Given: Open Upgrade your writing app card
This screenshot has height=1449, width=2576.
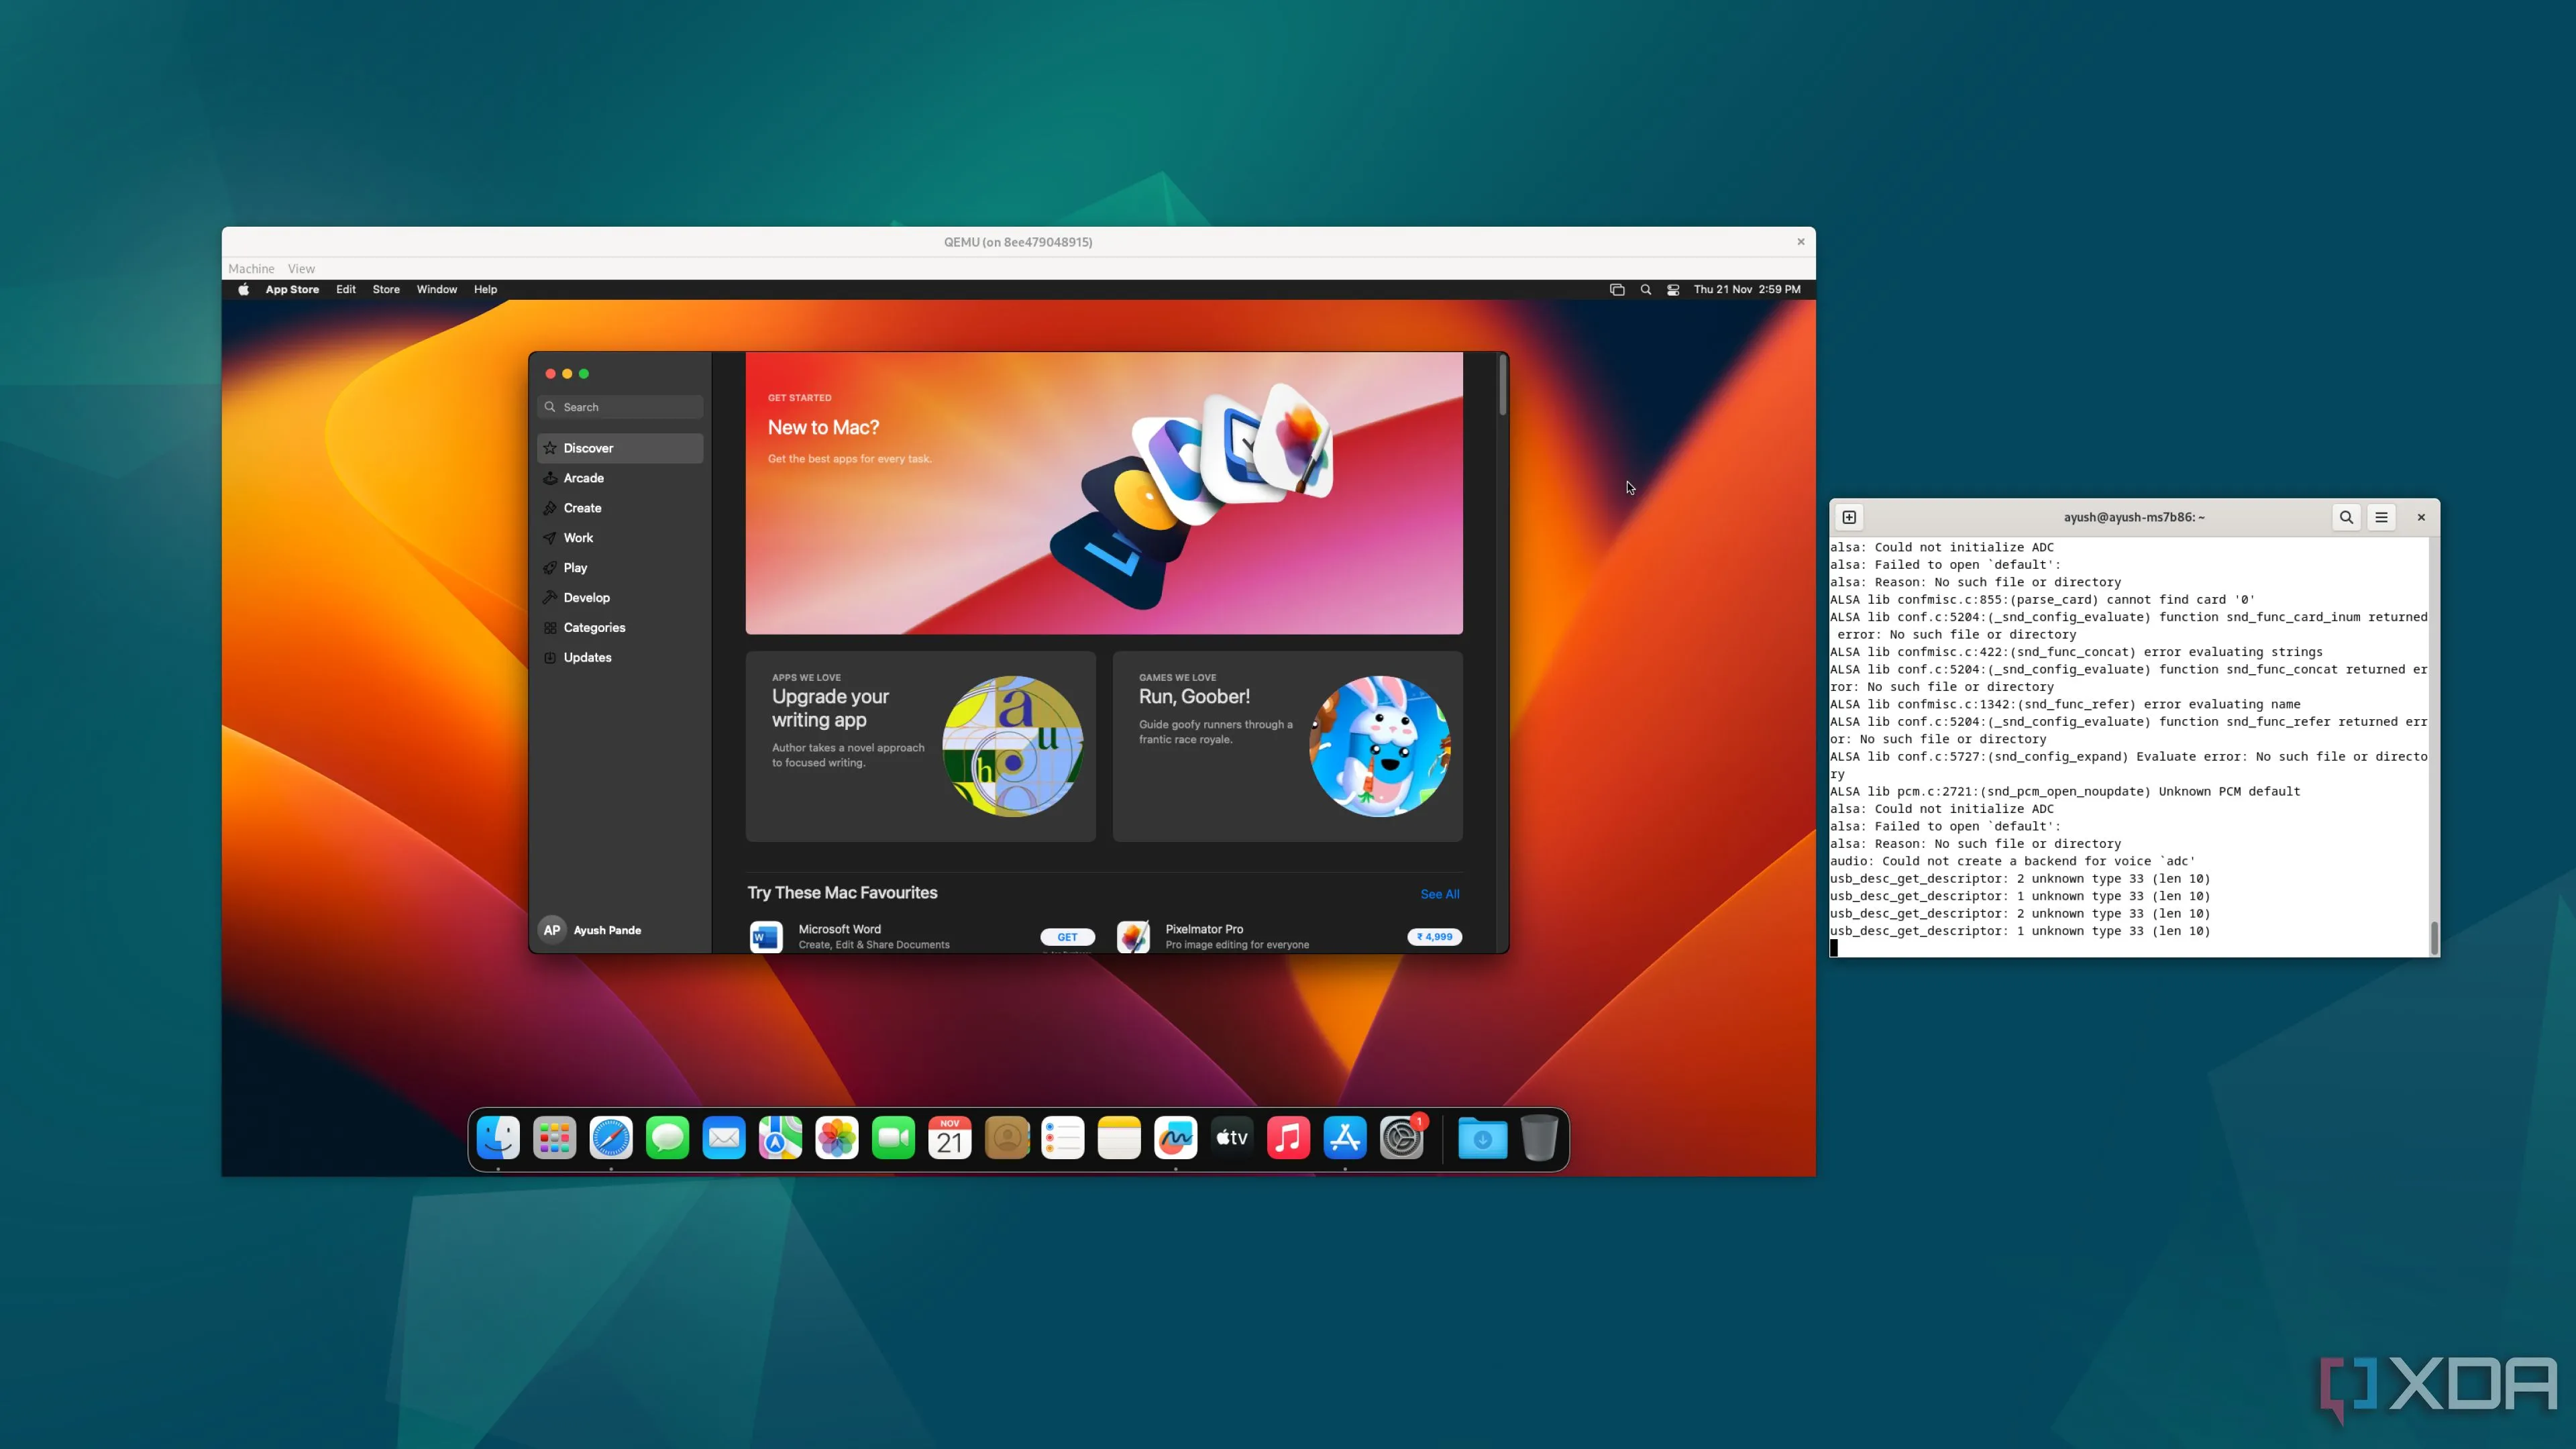Looking at the screenshot, I should [x=920, y=746].
